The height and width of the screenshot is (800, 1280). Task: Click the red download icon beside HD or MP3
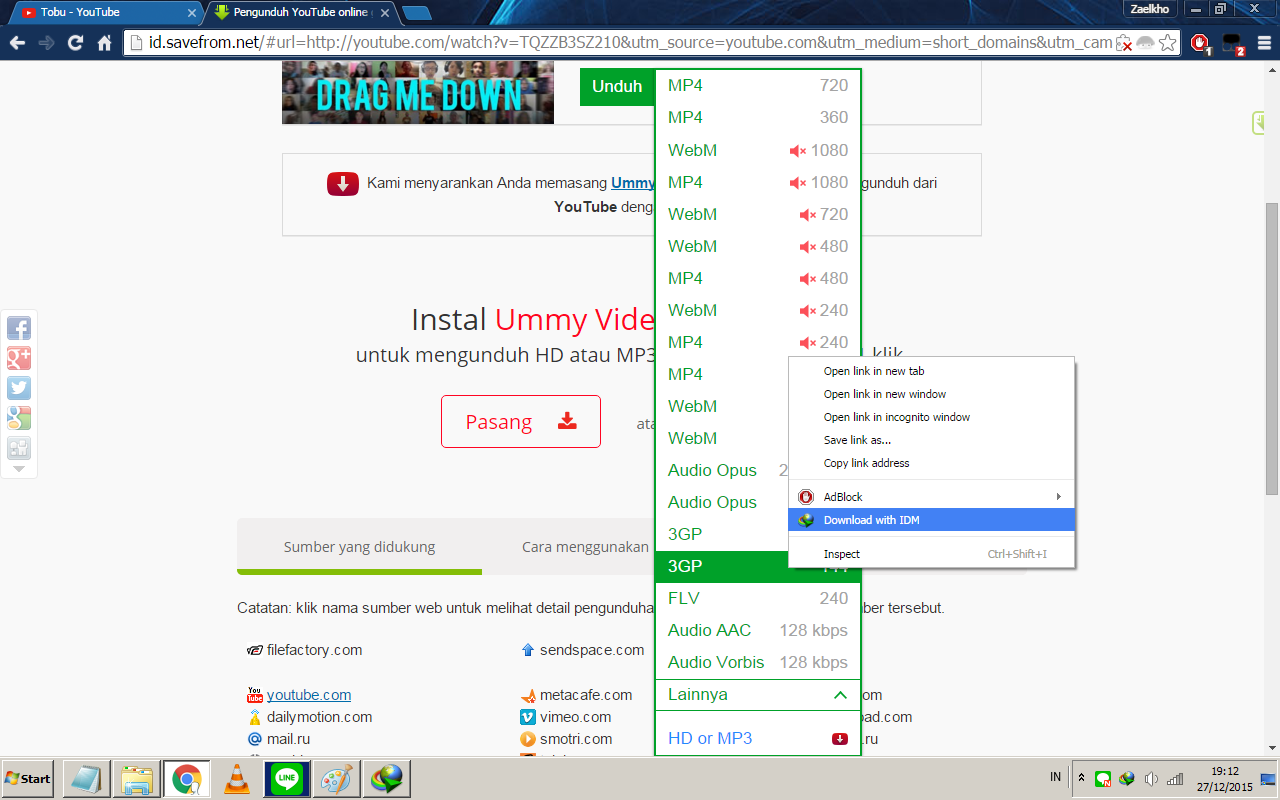[840, 739]
